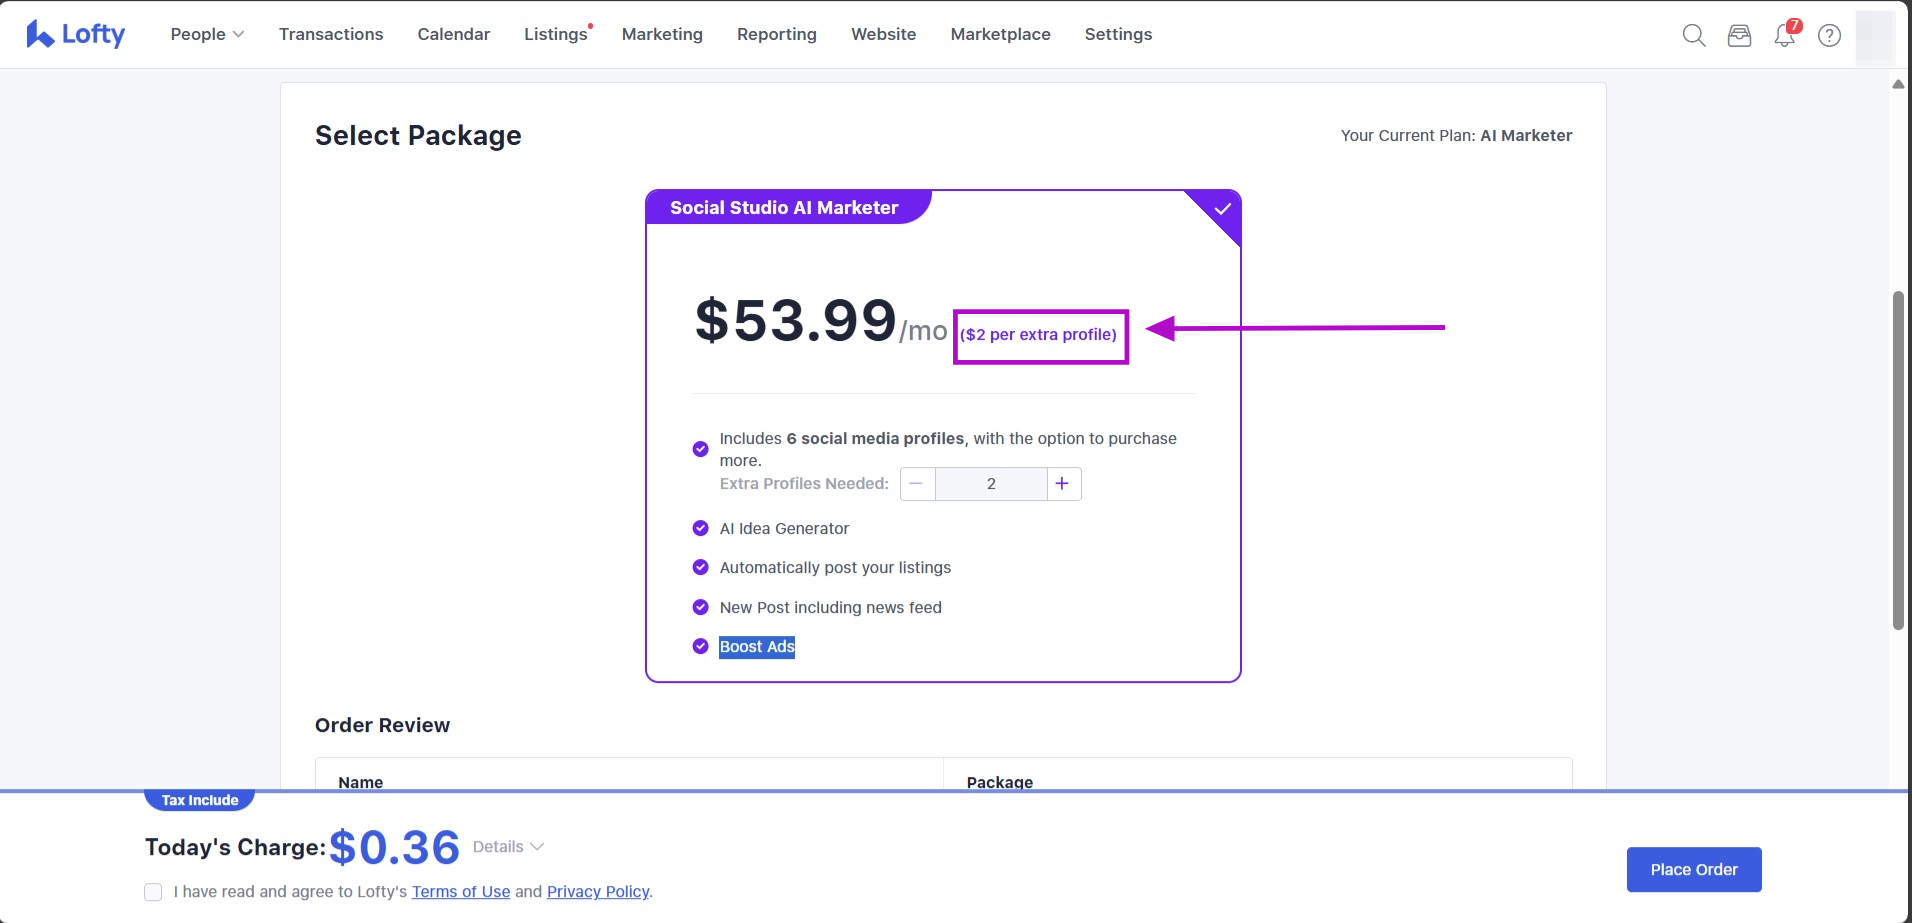Screen dimensions: 1912x923
Task: Expand the charge Details dropdown
Action: point(508,847)
